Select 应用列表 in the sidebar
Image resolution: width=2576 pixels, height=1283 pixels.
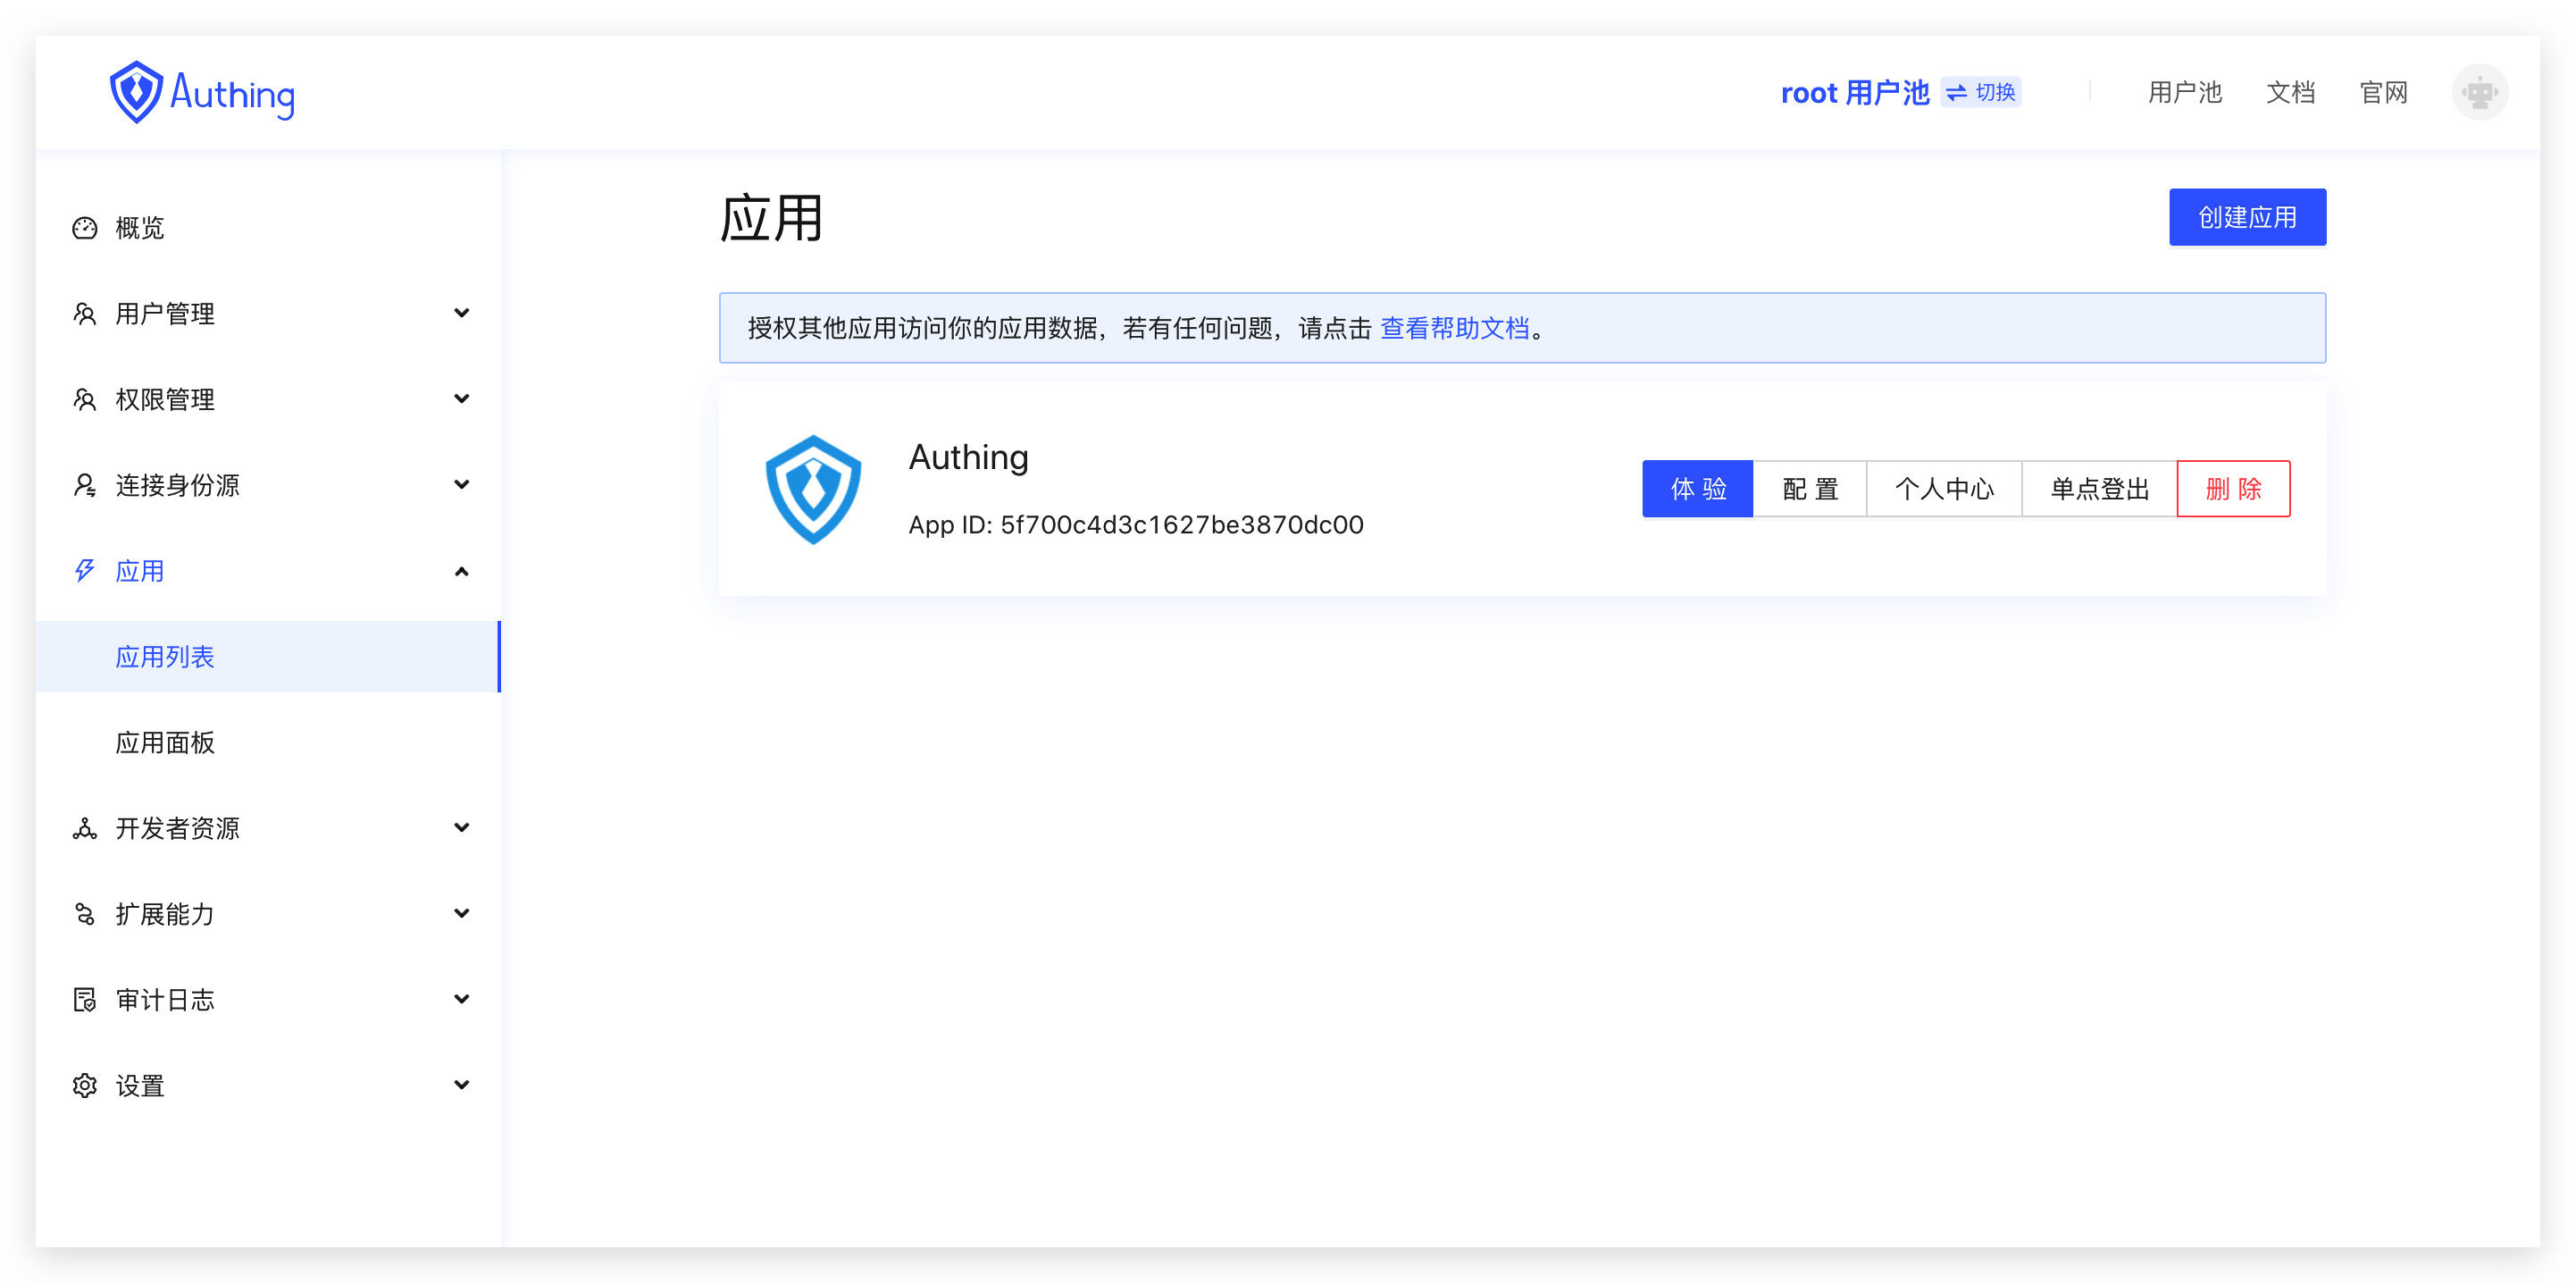tap(268, 657)
